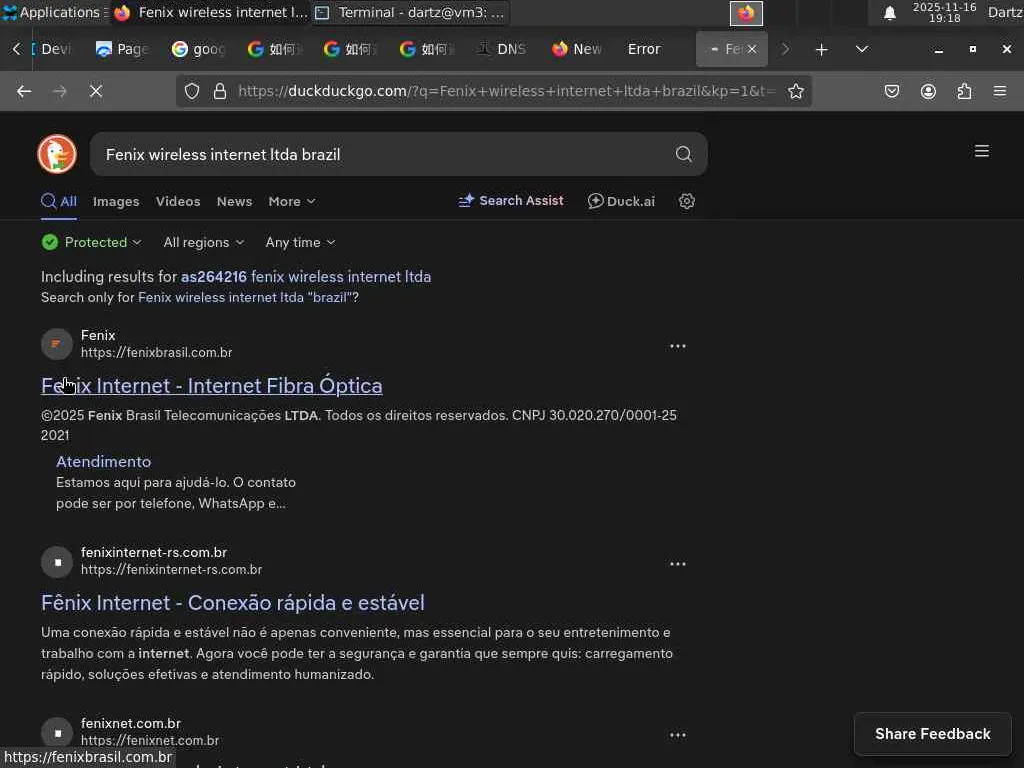
Task: Stop page loading with the X button
Action: (96, 91)
